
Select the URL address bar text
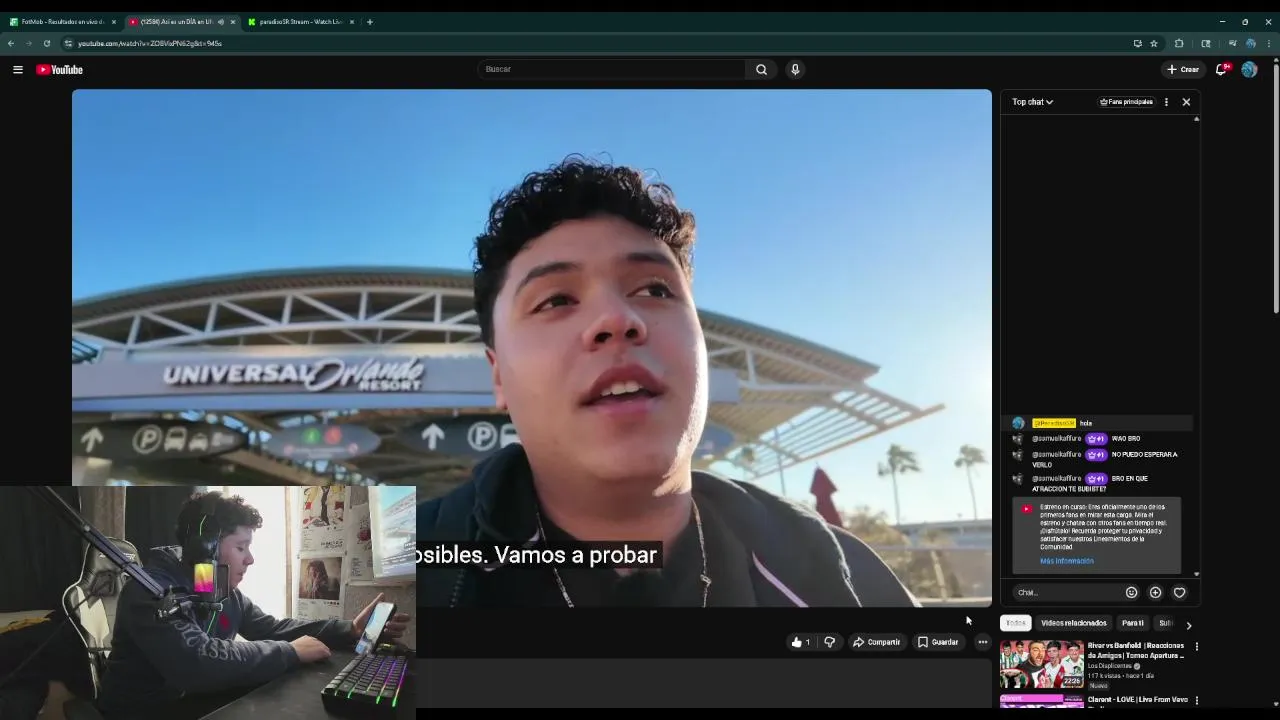(150, 43)
